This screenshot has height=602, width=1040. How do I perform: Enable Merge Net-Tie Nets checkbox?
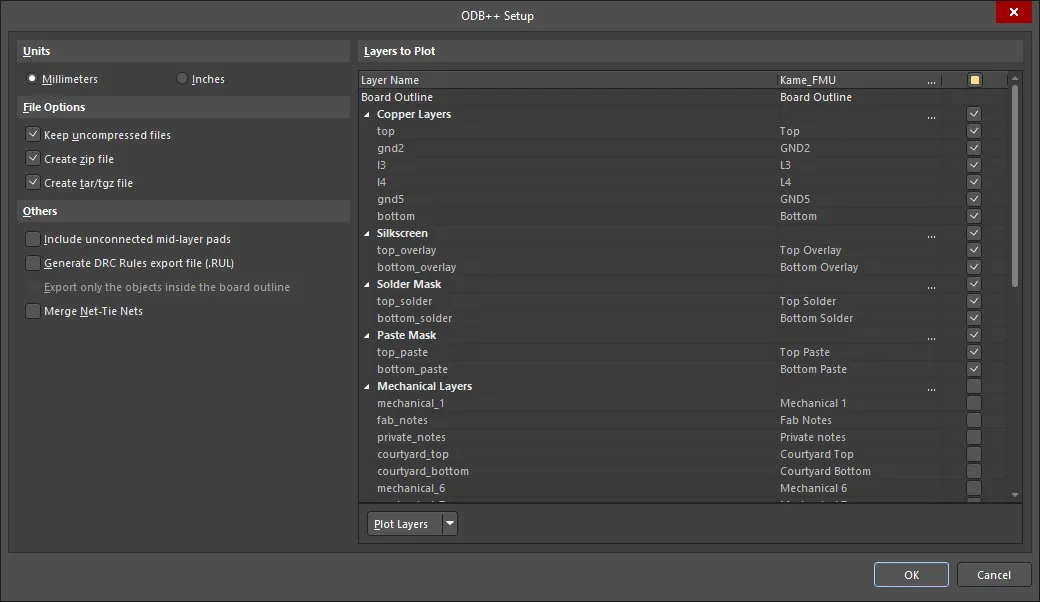[32, 311]
